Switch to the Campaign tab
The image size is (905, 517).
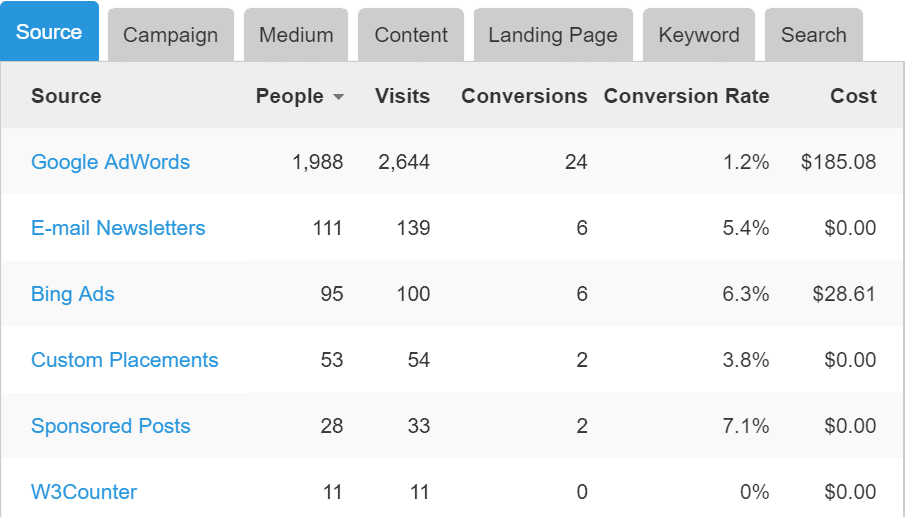170,35
